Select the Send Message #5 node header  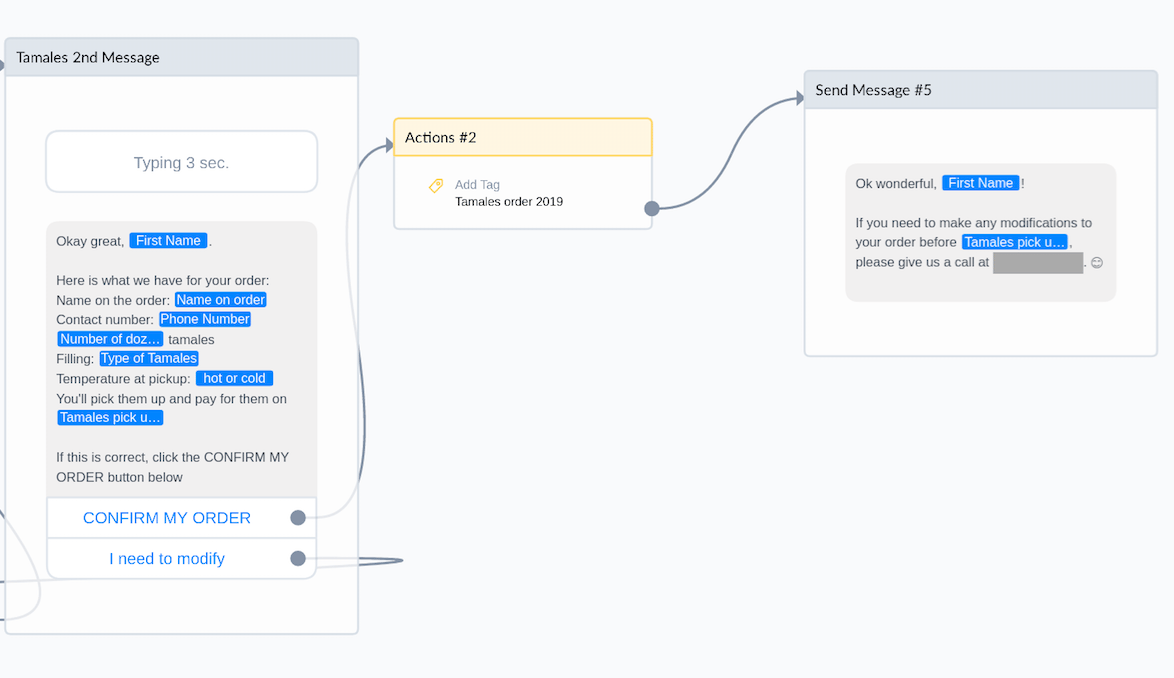(x=981, y=91)
